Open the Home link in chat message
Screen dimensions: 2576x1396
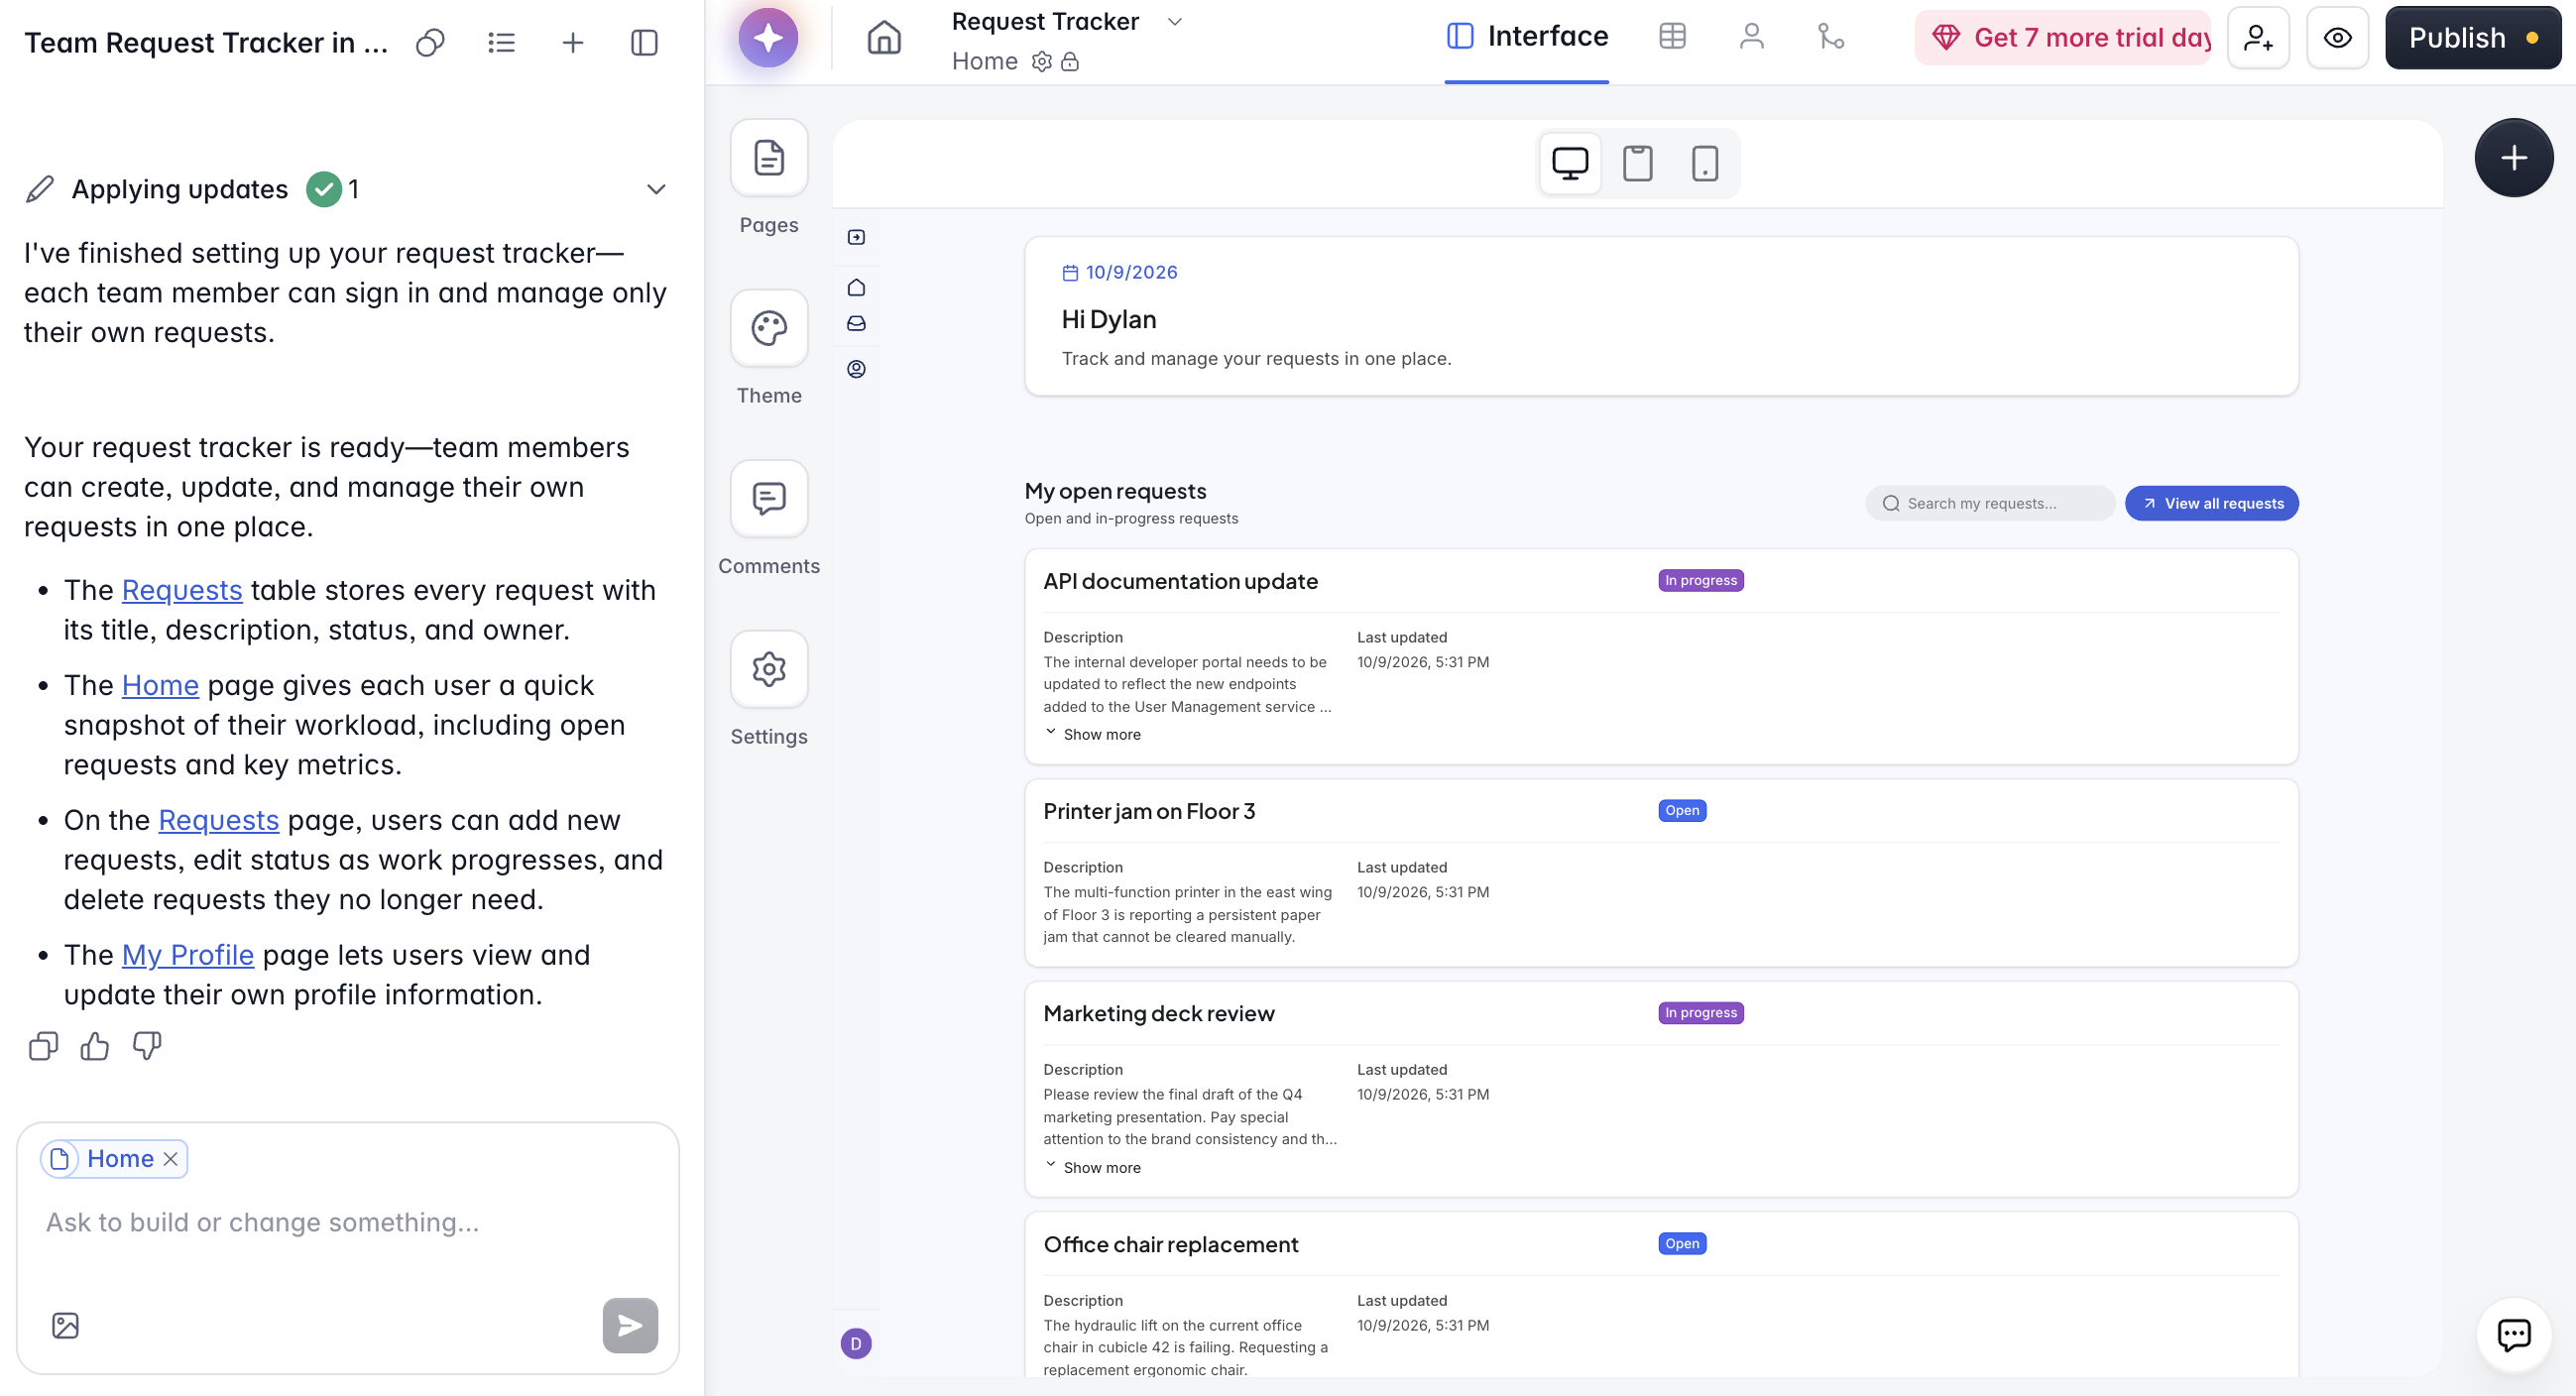160,685
